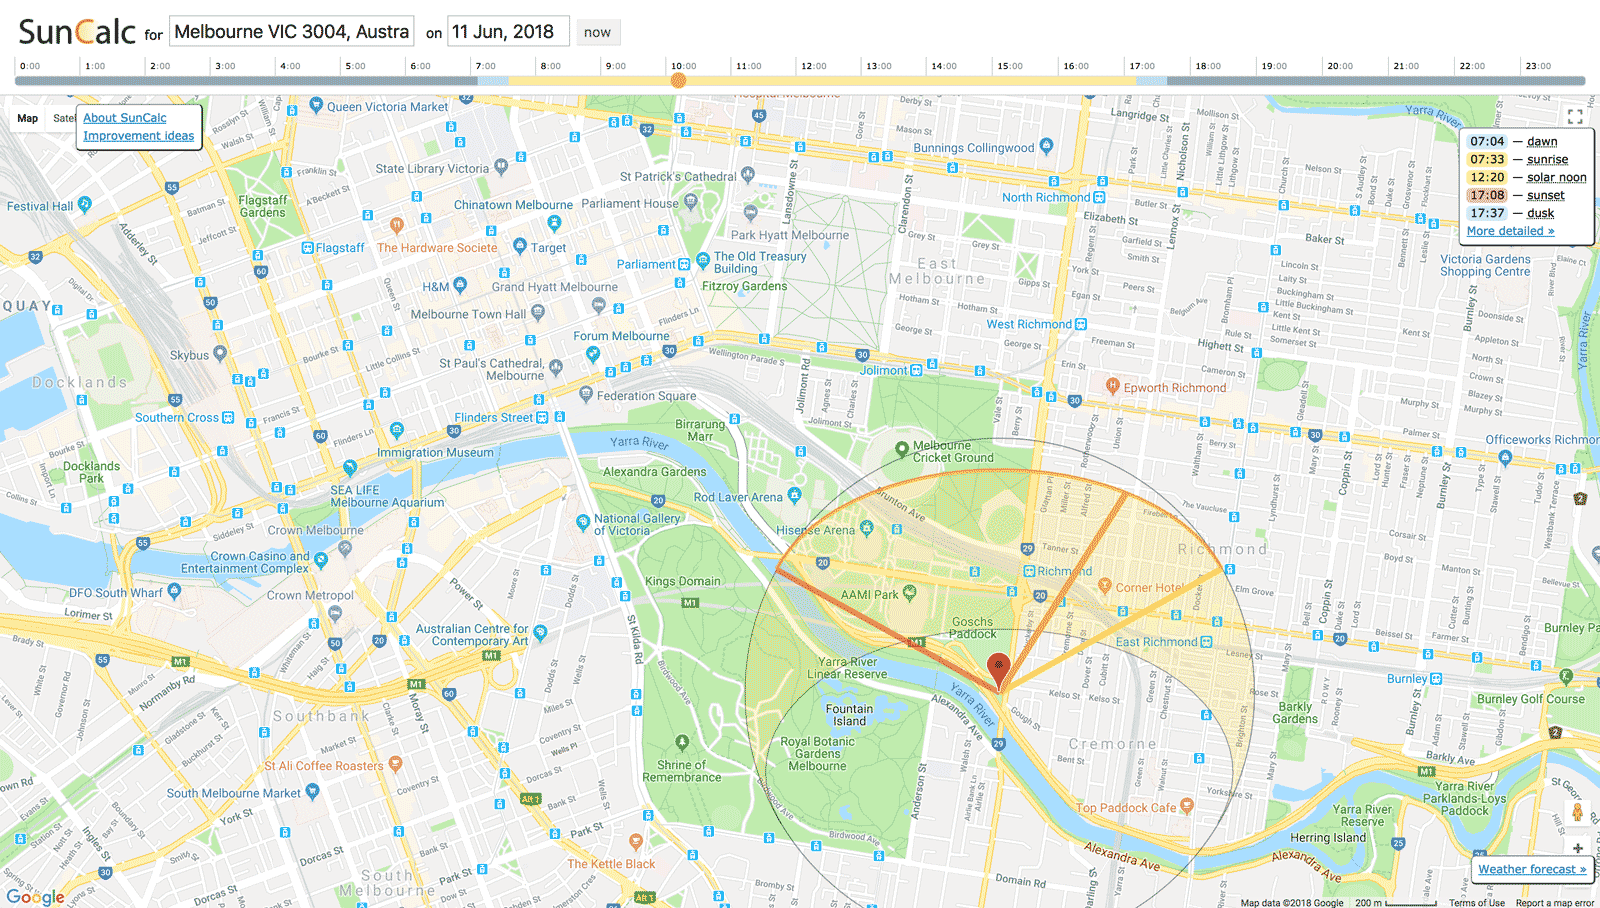Open the Top Paddock Cafe marker
The image size is (1600, 908).
click(1187, 805)
